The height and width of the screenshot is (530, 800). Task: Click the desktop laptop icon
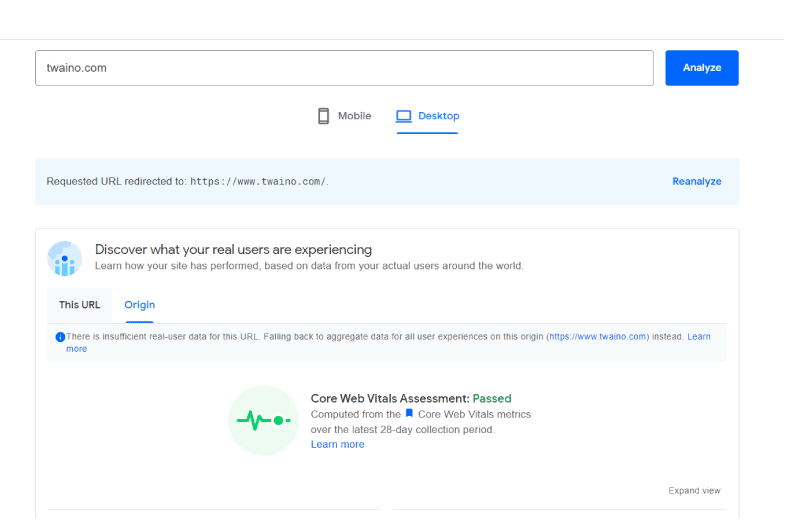tap(404, 116)
